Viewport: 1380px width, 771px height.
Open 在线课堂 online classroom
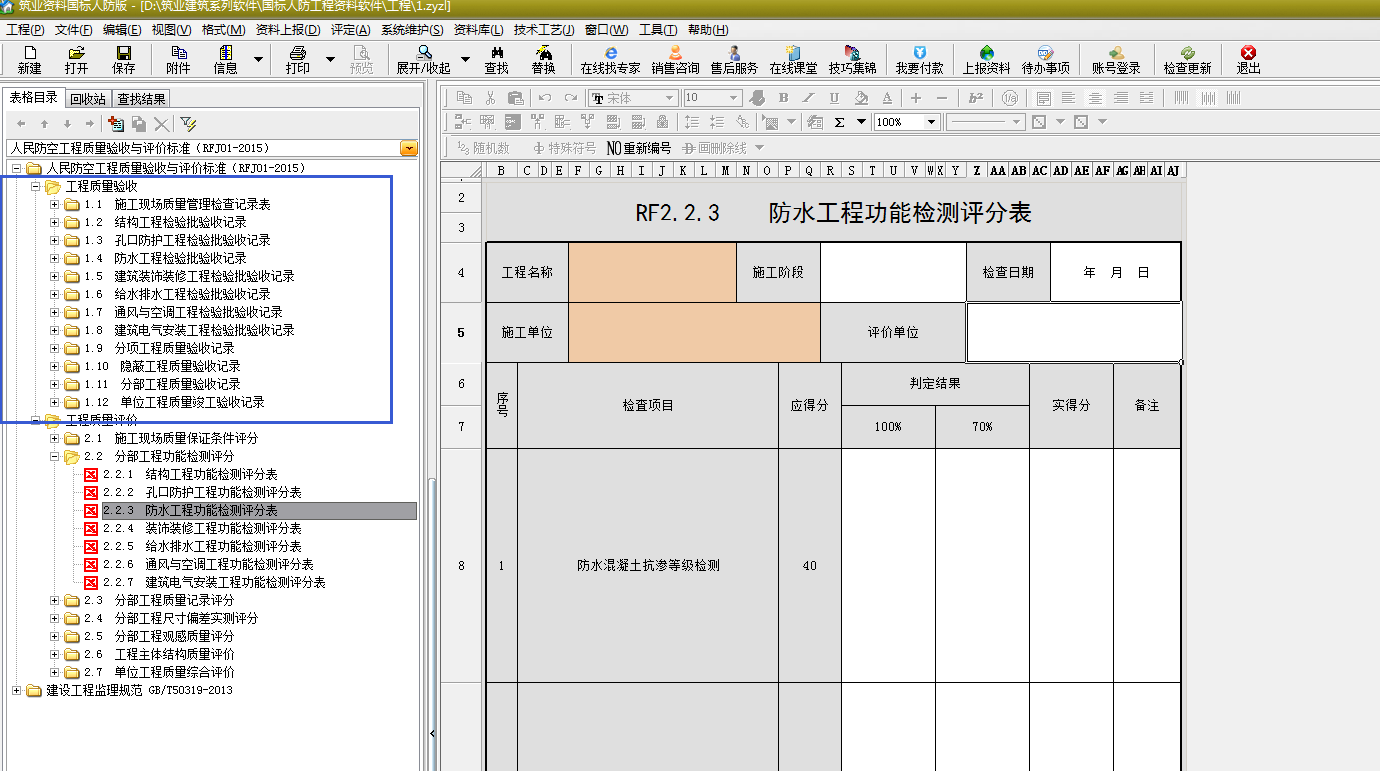(x=793, y=60)
